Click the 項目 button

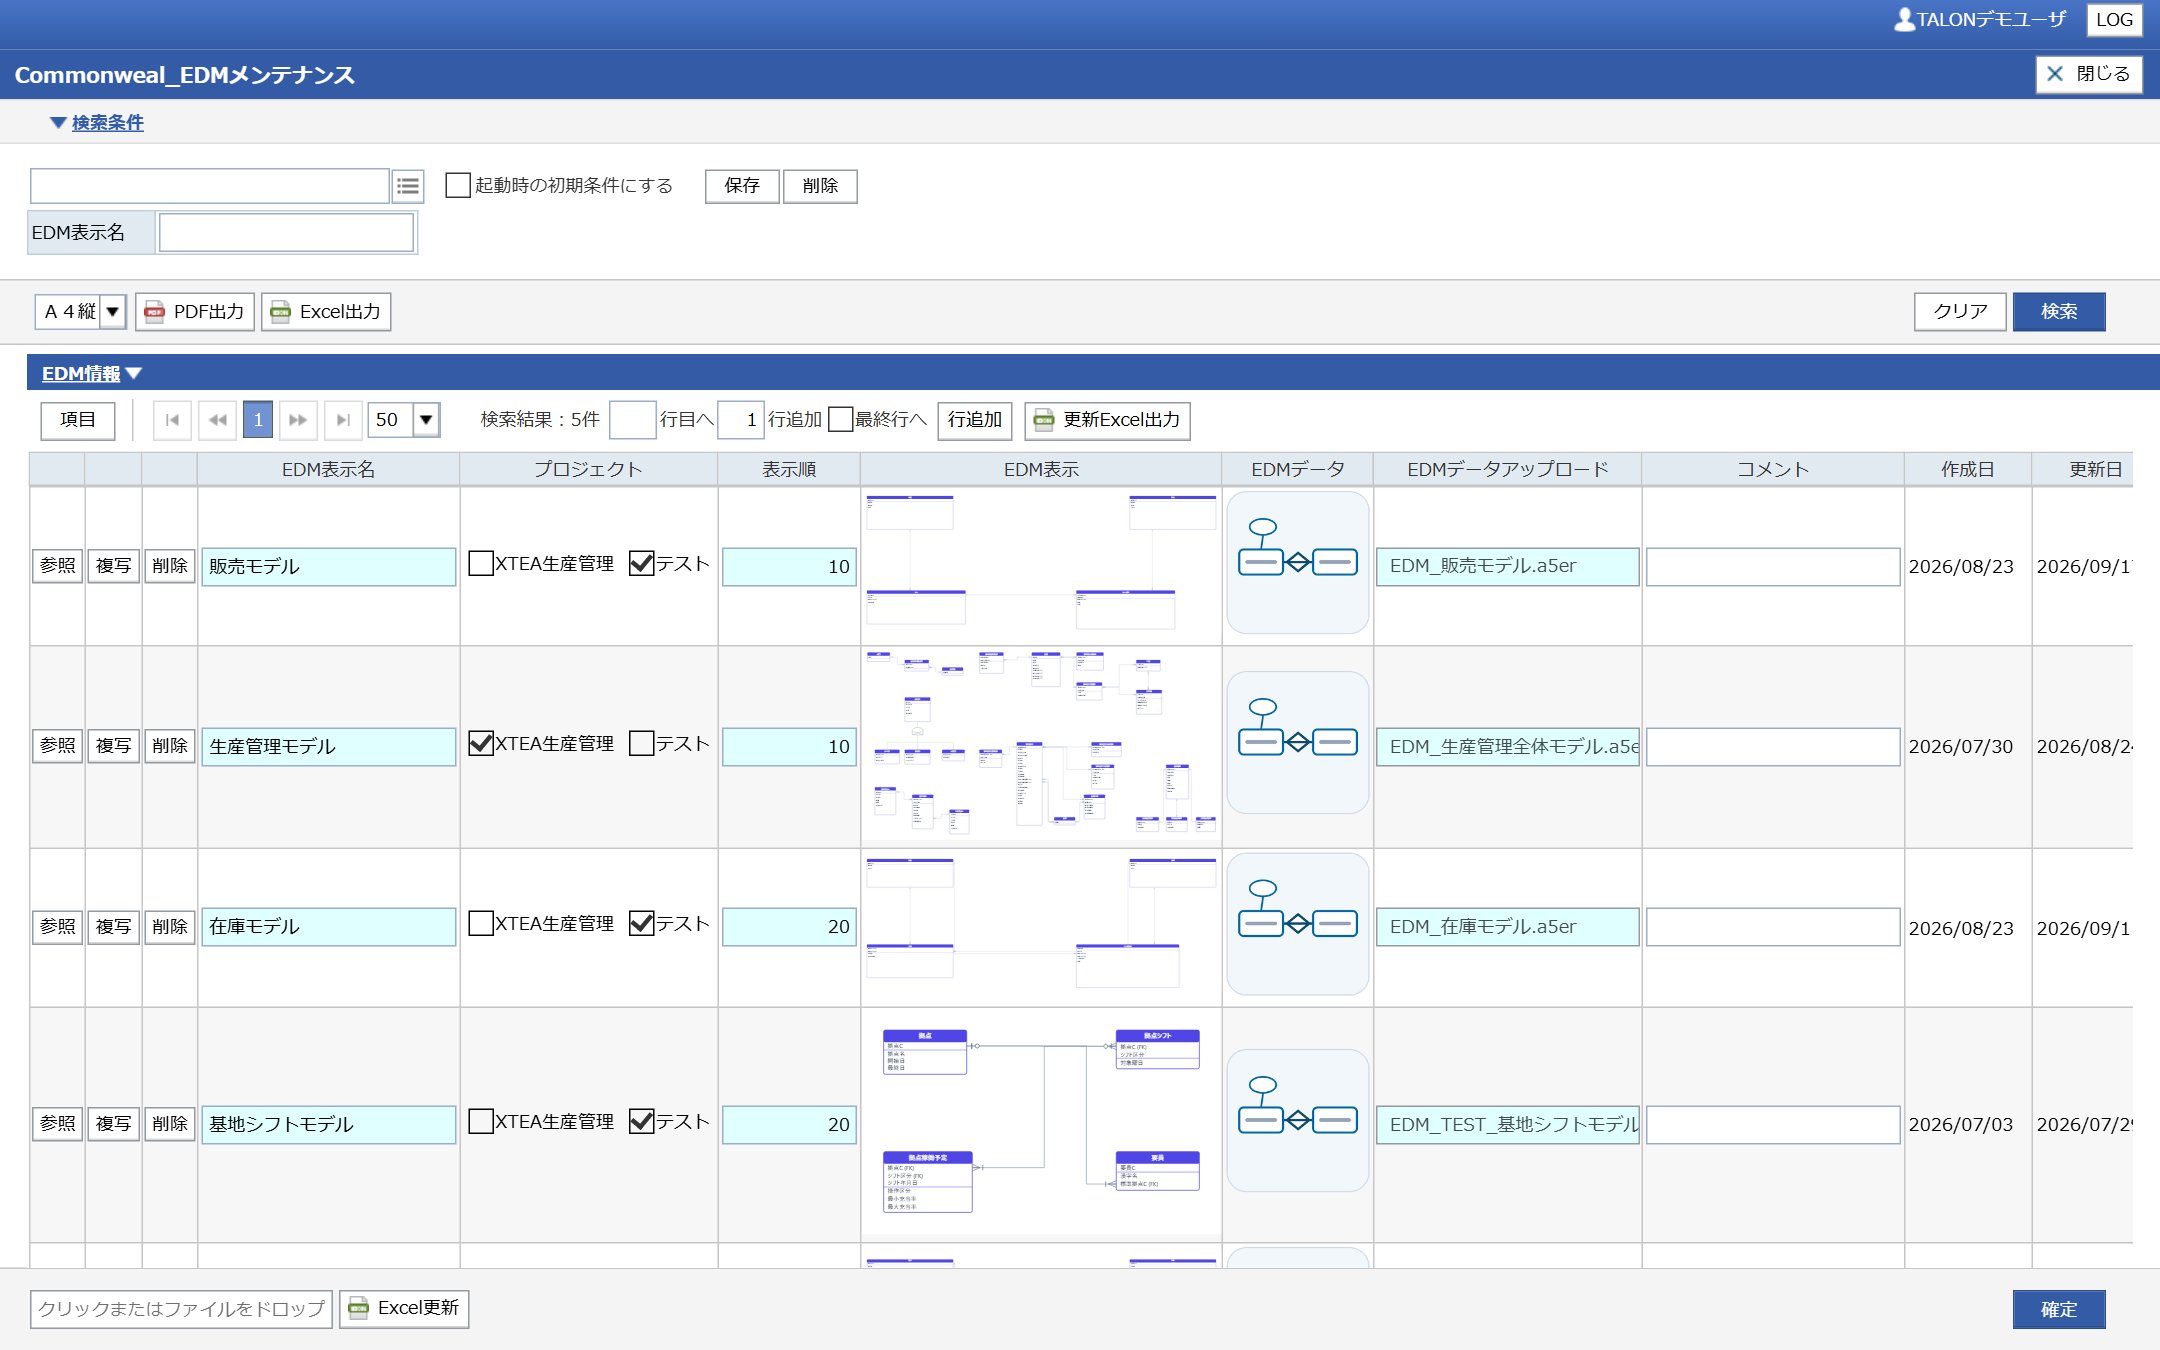78,420
